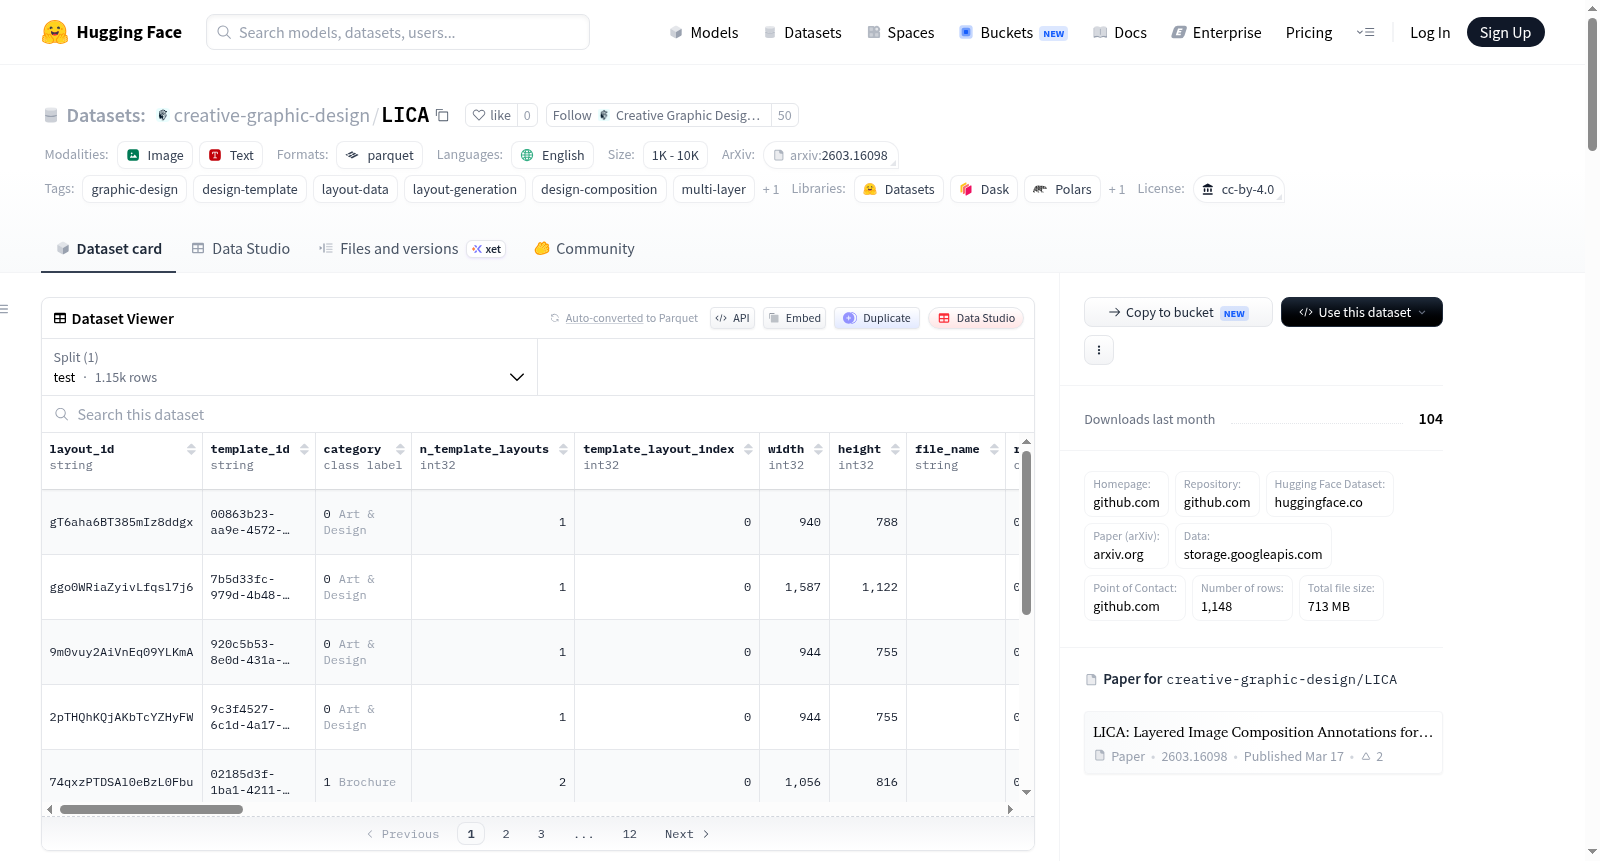Open the Use this dataset dropdown
This screenshot has height=861, width=1600.
click(1361, 312)
